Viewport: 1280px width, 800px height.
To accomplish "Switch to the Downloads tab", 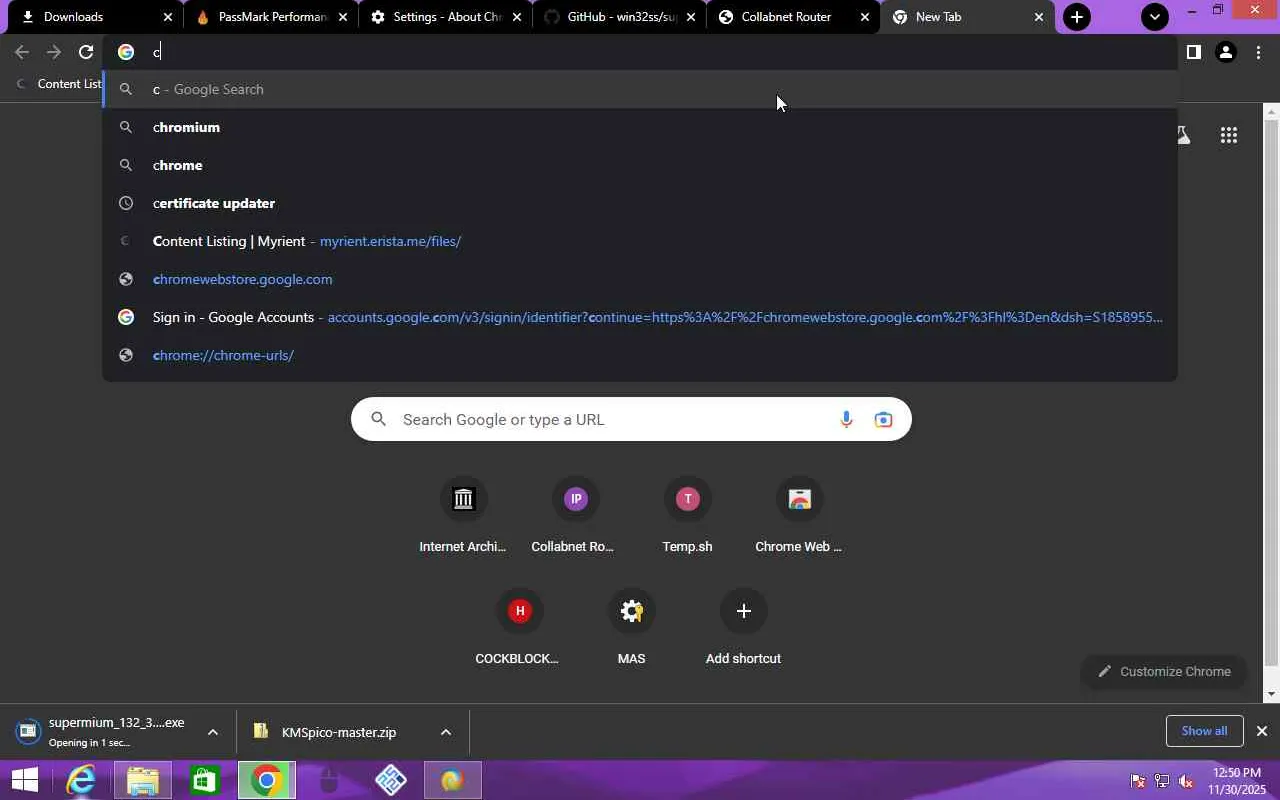I will pyautogui.click(x=95, y=17).
